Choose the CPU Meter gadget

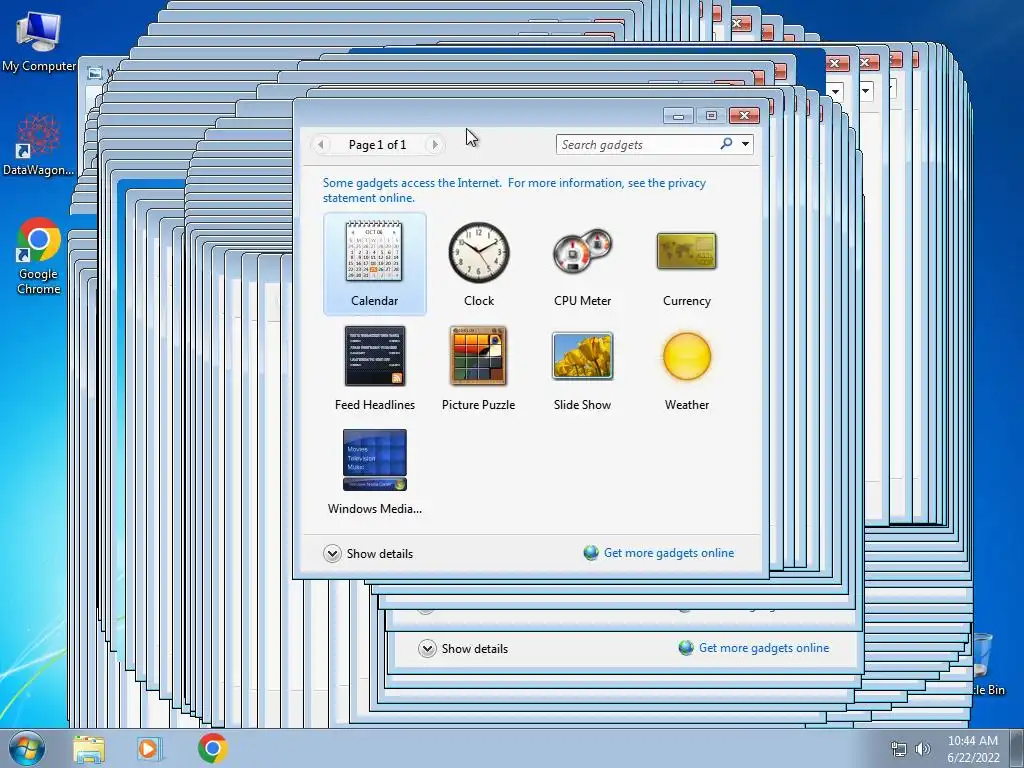(x=583, y=264)
